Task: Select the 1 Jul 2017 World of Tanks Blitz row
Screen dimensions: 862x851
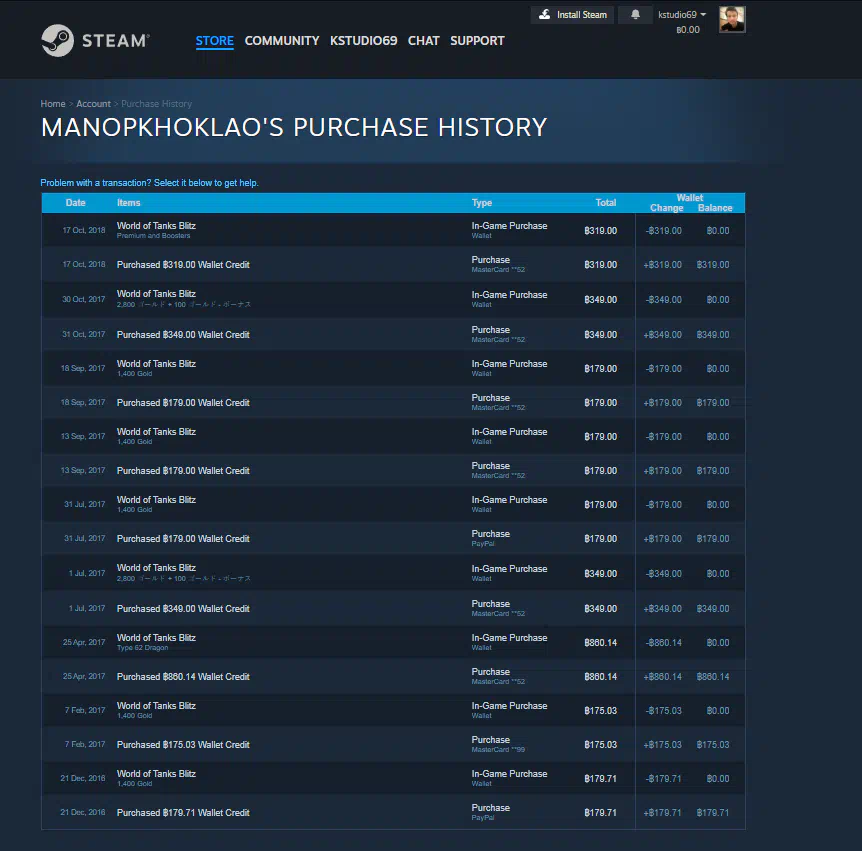Action: pyautogui.click(x=393, y=573)
